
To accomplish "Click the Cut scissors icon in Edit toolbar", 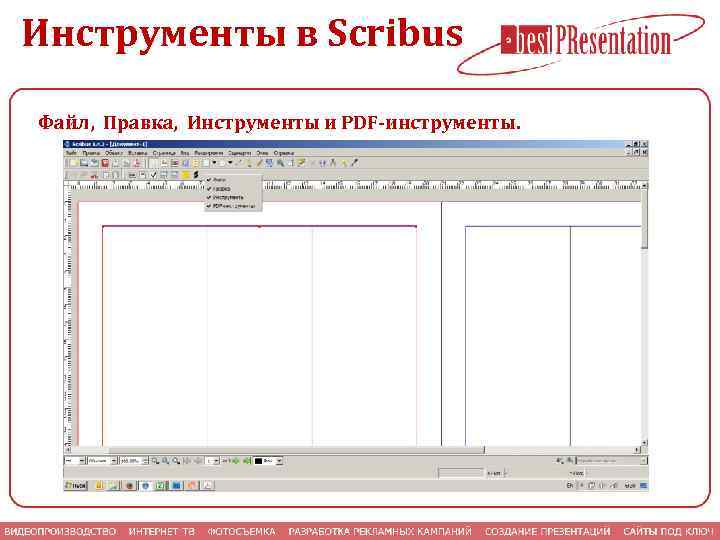I will coord(94,175).
